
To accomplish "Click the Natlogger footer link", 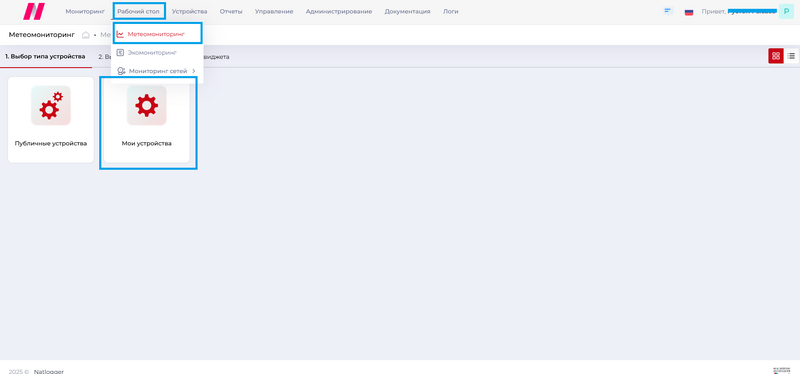I will pos(49,371).
